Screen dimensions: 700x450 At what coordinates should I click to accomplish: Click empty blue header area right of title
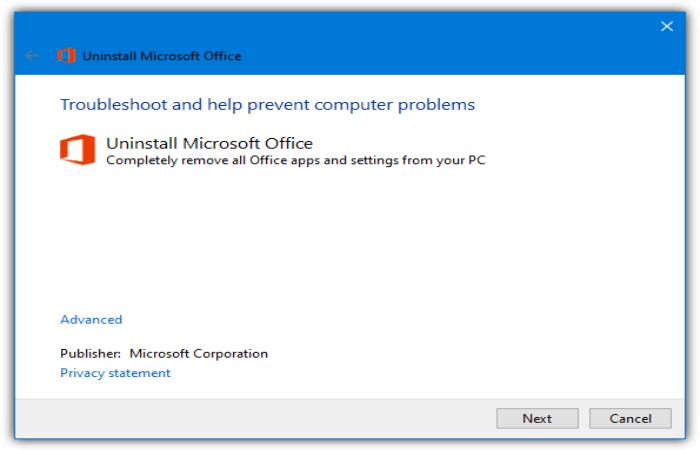pos(446,56)
